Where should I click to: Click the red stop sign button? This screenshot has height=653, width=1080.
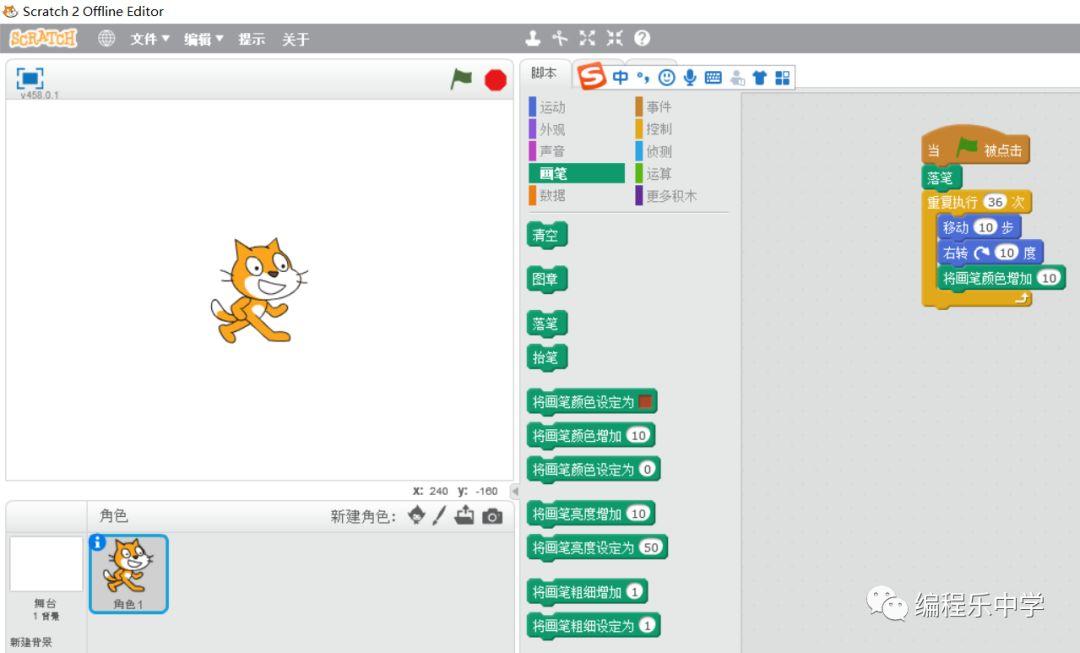point(495,80)
